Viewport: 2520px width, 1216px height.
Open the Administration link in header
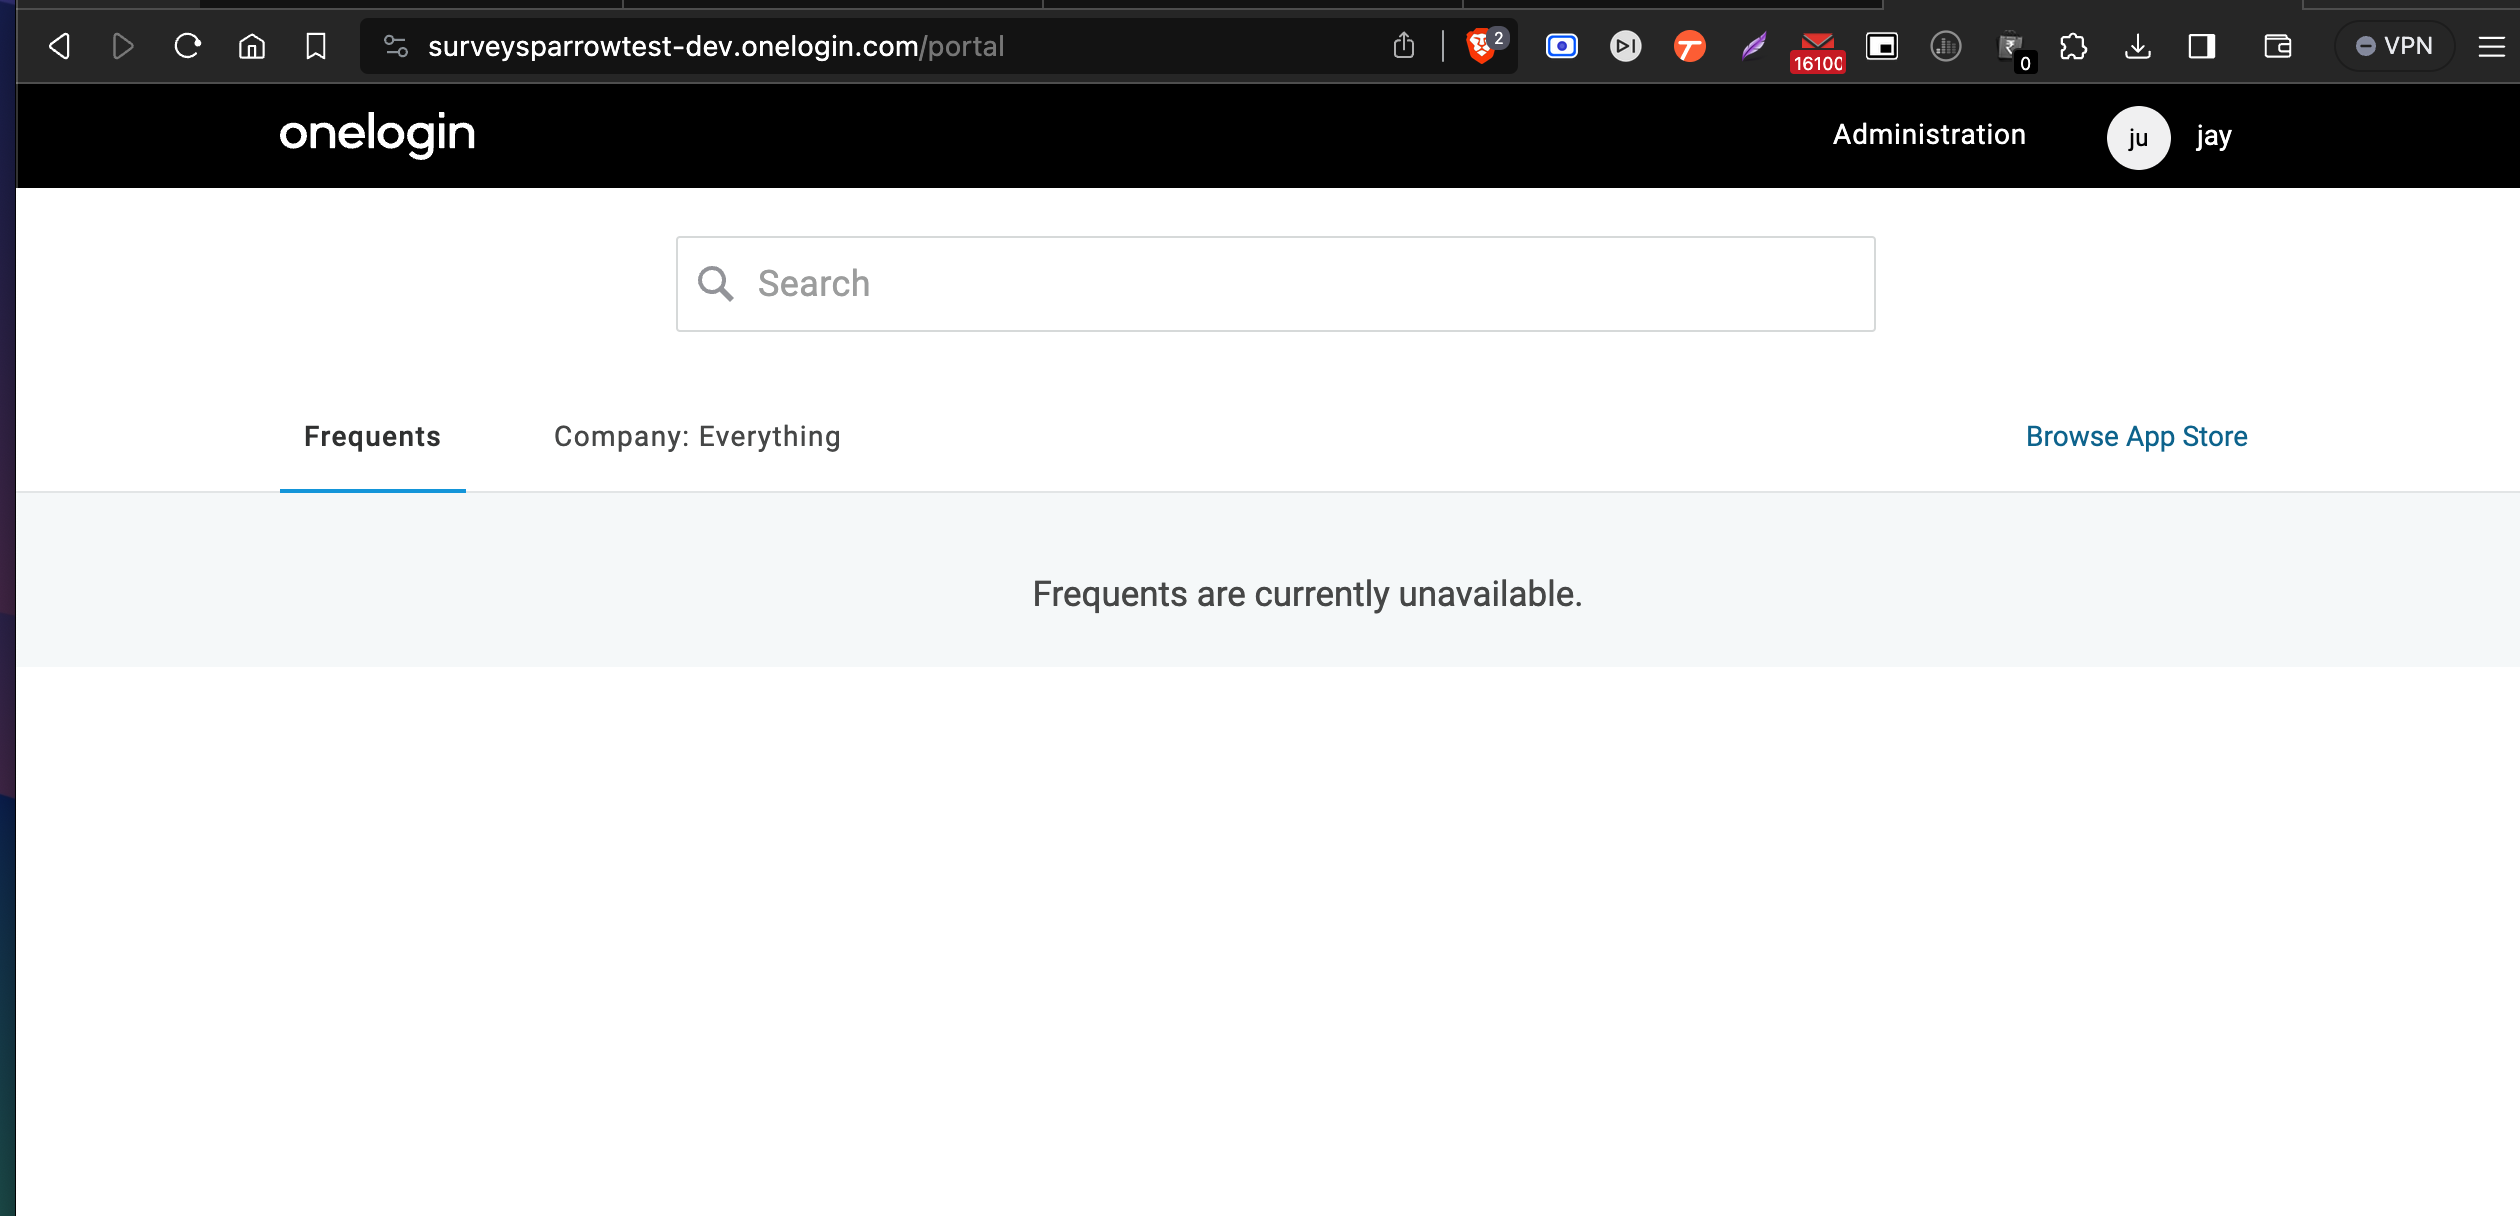[1928, 135]
